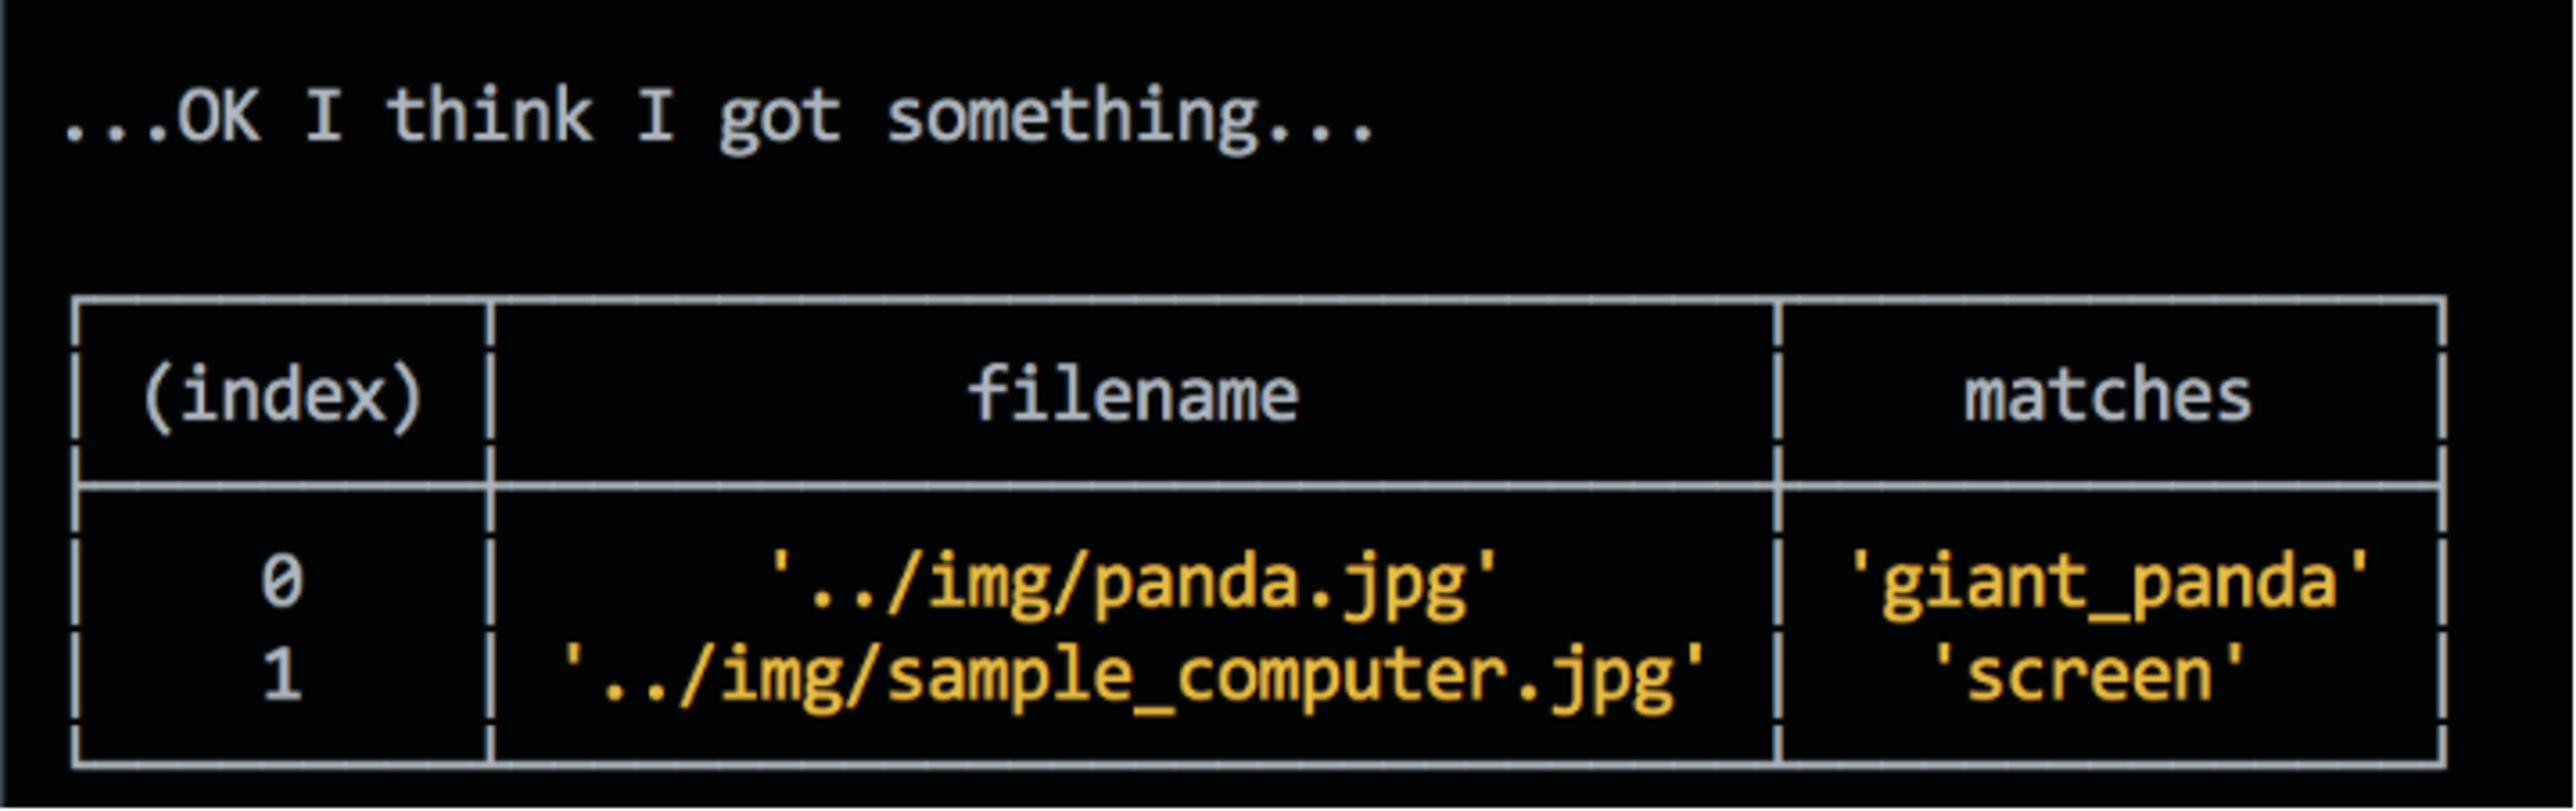Select row index 1 cell
Image resolution: width=2576 pixels, height=811 pixels.
point(282,675)
